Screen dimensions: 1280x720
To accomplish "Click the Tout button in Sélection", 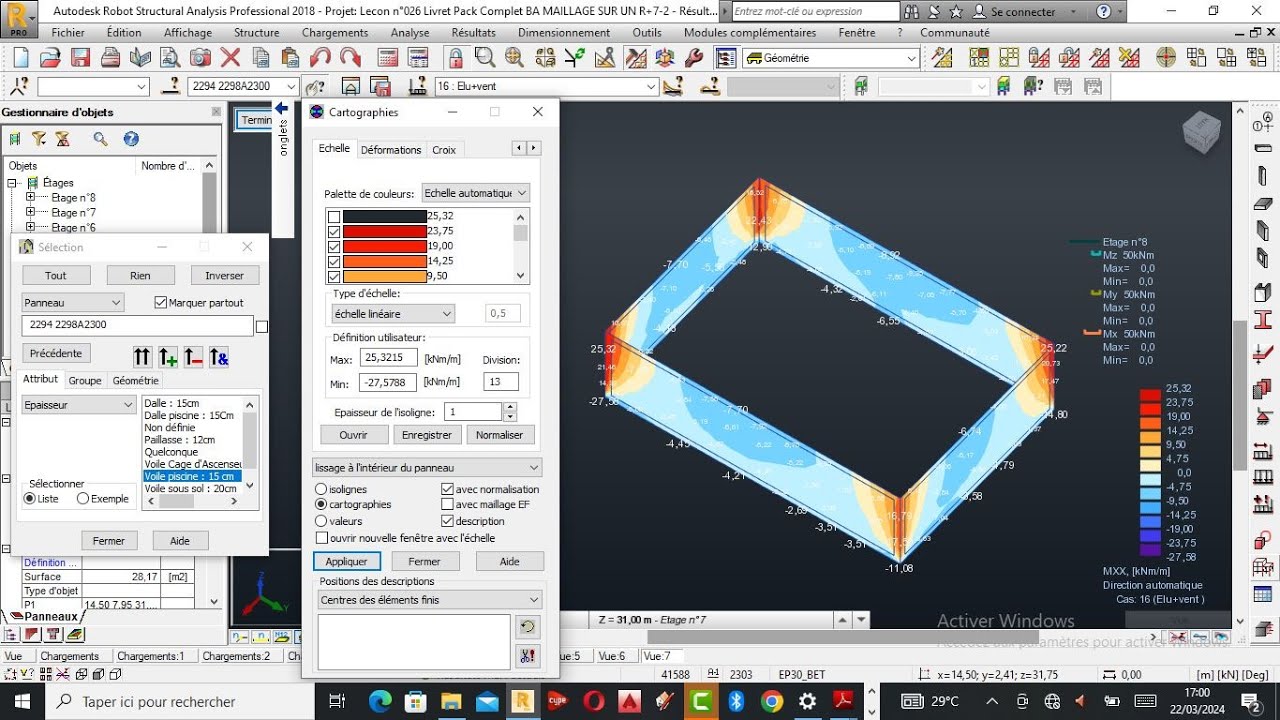I will 56,276.
